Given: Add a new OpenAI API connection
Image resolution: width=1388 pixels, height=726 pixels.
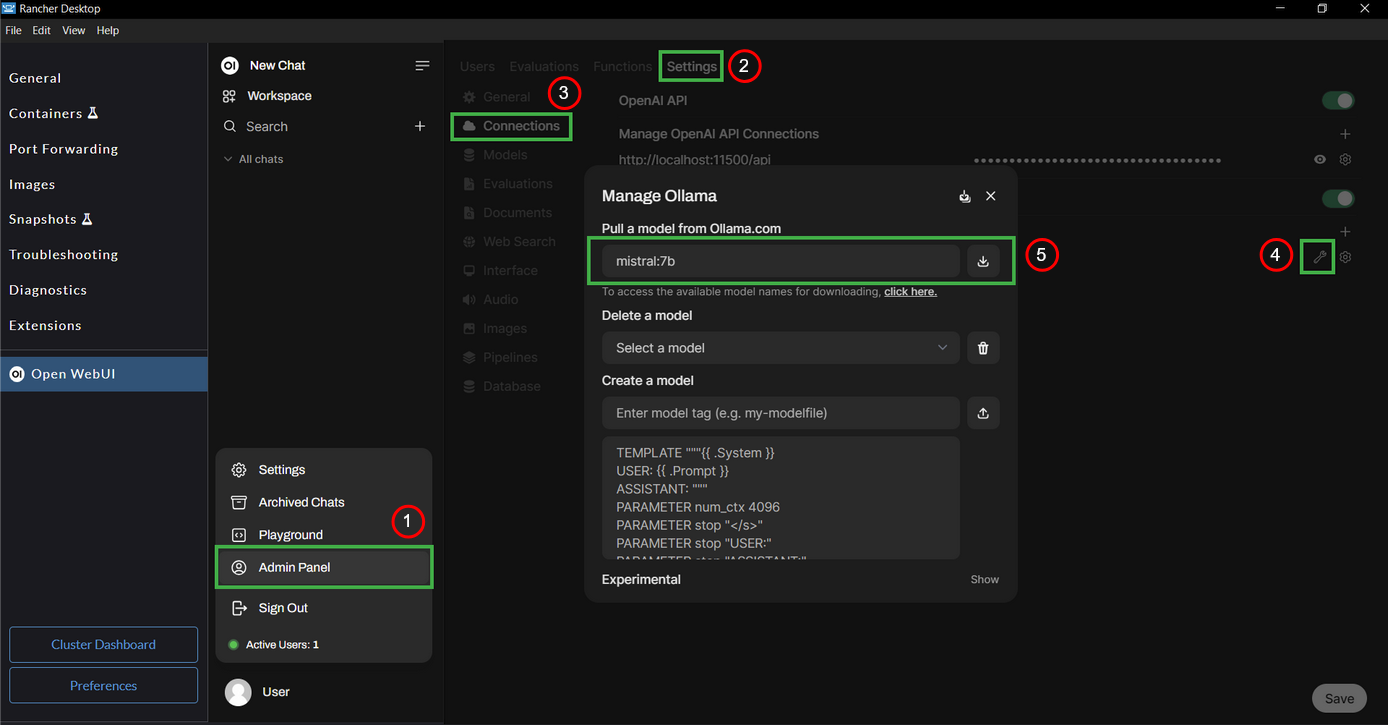Looking at the screenshot, I should pyautogui.click(x=1346, y=134).
